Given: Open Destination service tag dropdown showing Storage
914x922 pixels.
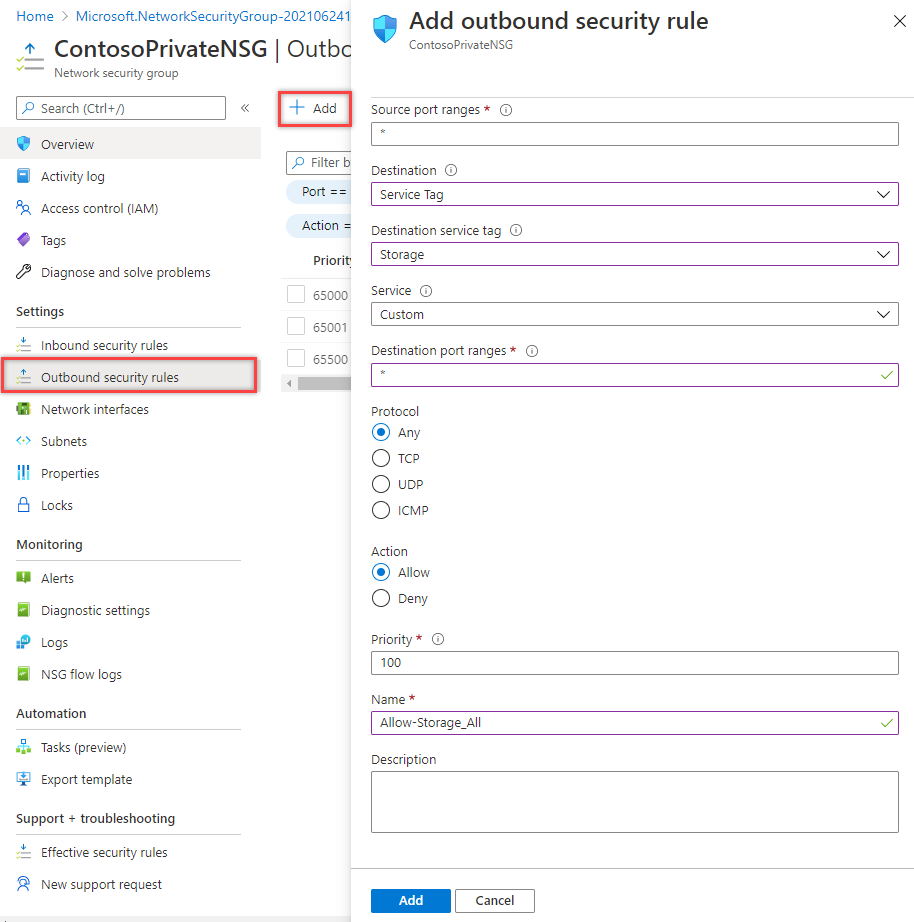Looking at the screenshot, I should [x=635, y=254].
